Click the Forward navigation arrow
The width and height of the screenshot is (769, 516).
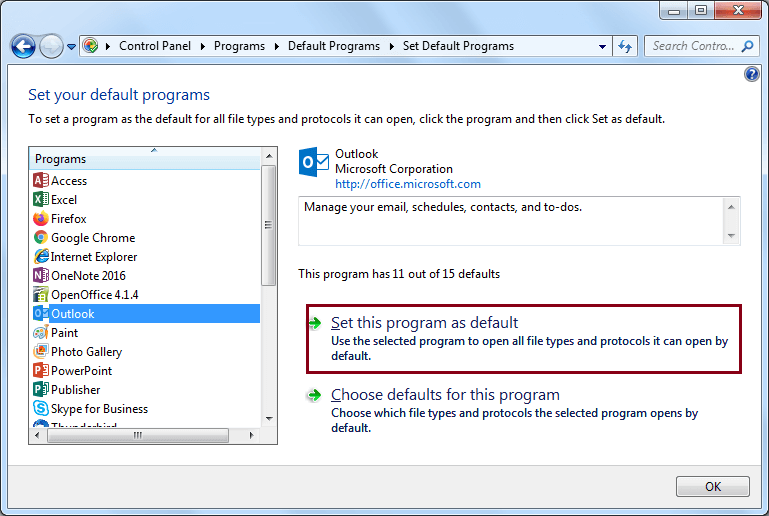[51, 47]
